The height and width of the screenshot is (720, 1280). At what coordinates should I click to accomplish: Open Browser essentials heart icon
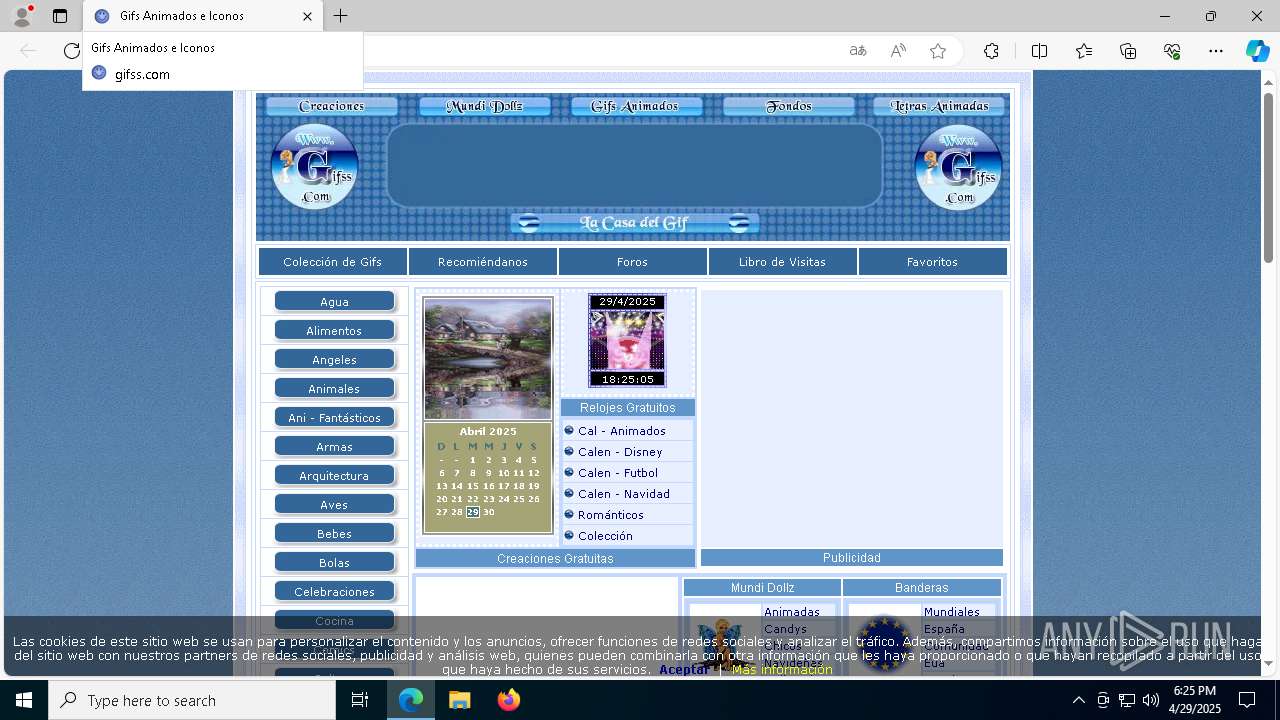(x=1172, y=51)
